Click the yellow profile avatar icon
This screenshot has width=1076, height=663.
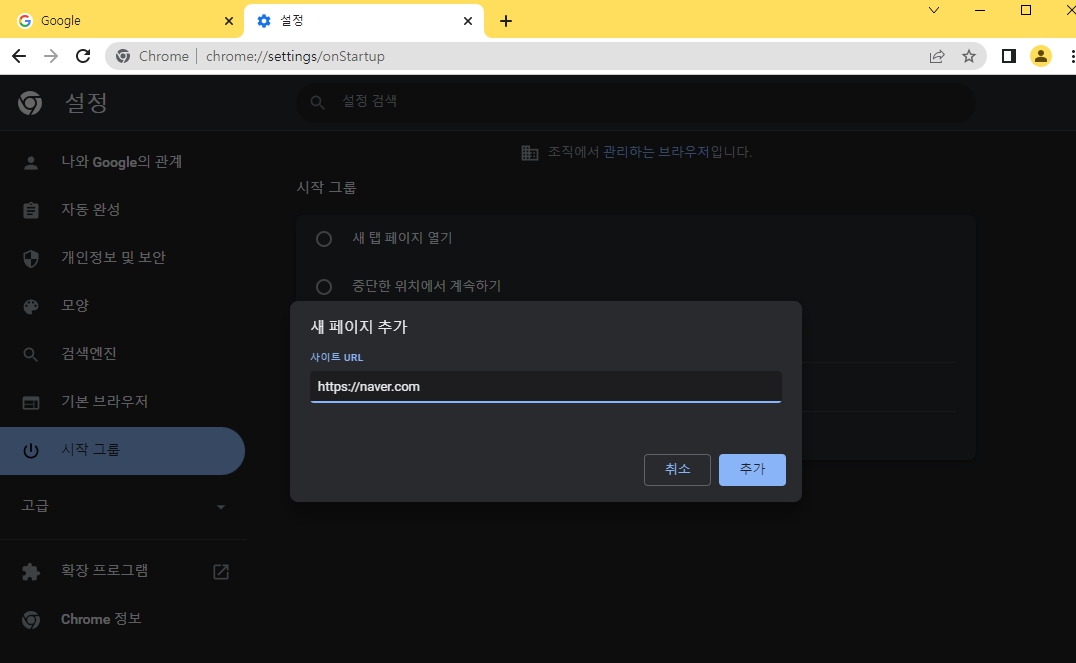pyautogui.click(x=1040, y=56)
